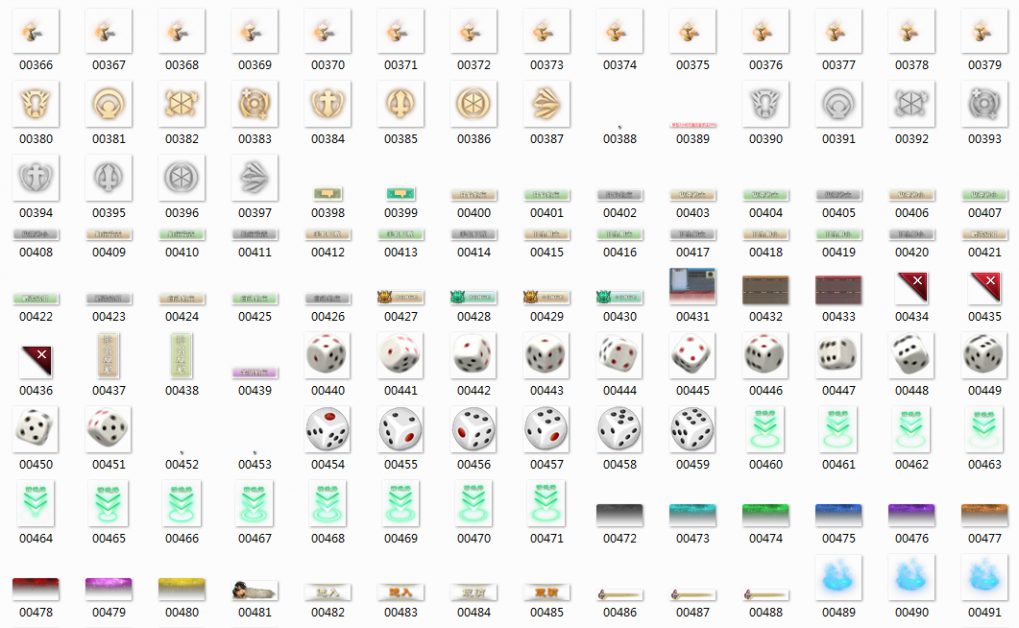Click the brown panel thumbnail 00432
This screenshot has width=1019, height=628.
[x=766, y=290]
